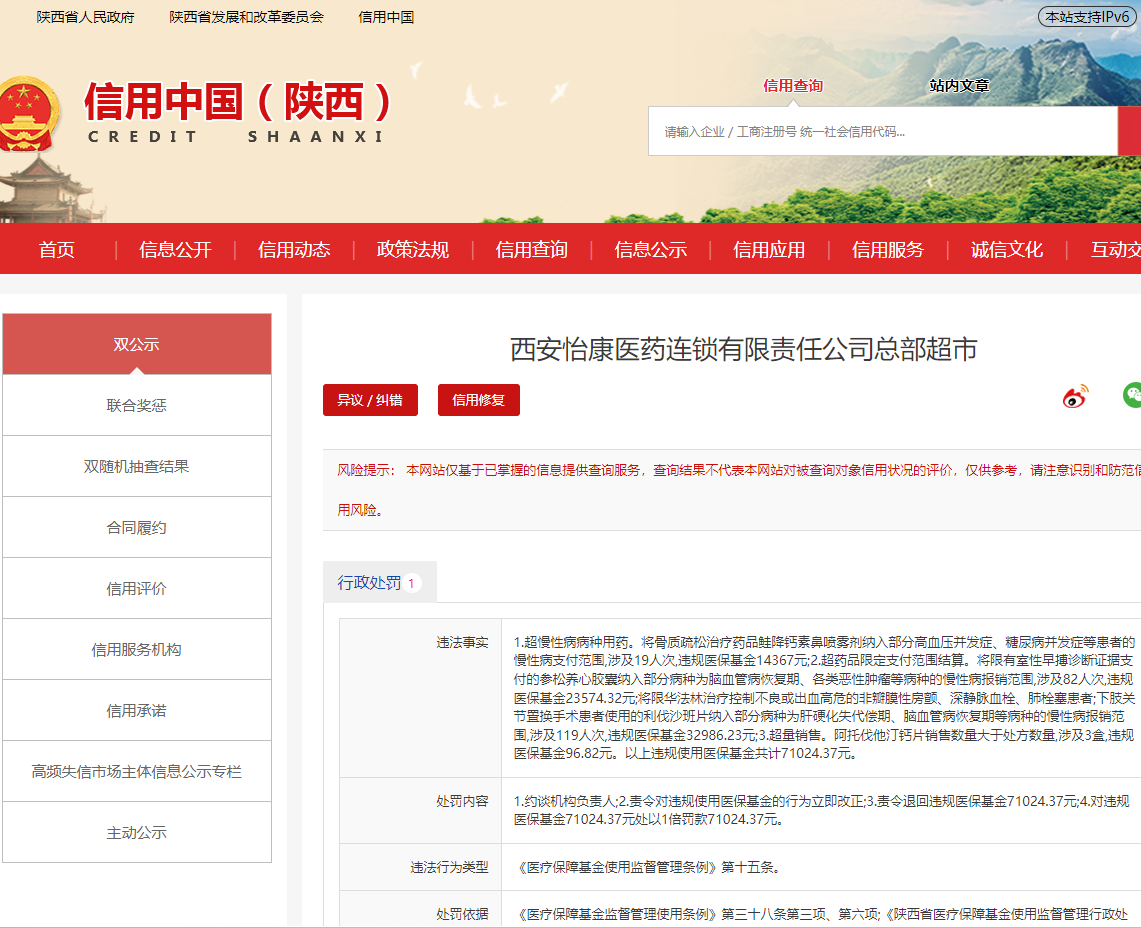Click the national emblem logo

(x=28, y=114)
